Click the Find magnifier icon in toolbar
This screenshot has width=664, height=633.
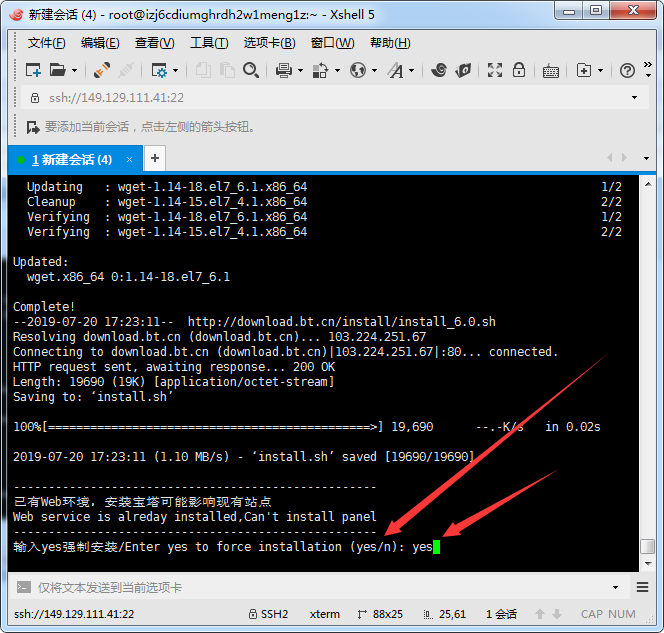click(251, 70)
